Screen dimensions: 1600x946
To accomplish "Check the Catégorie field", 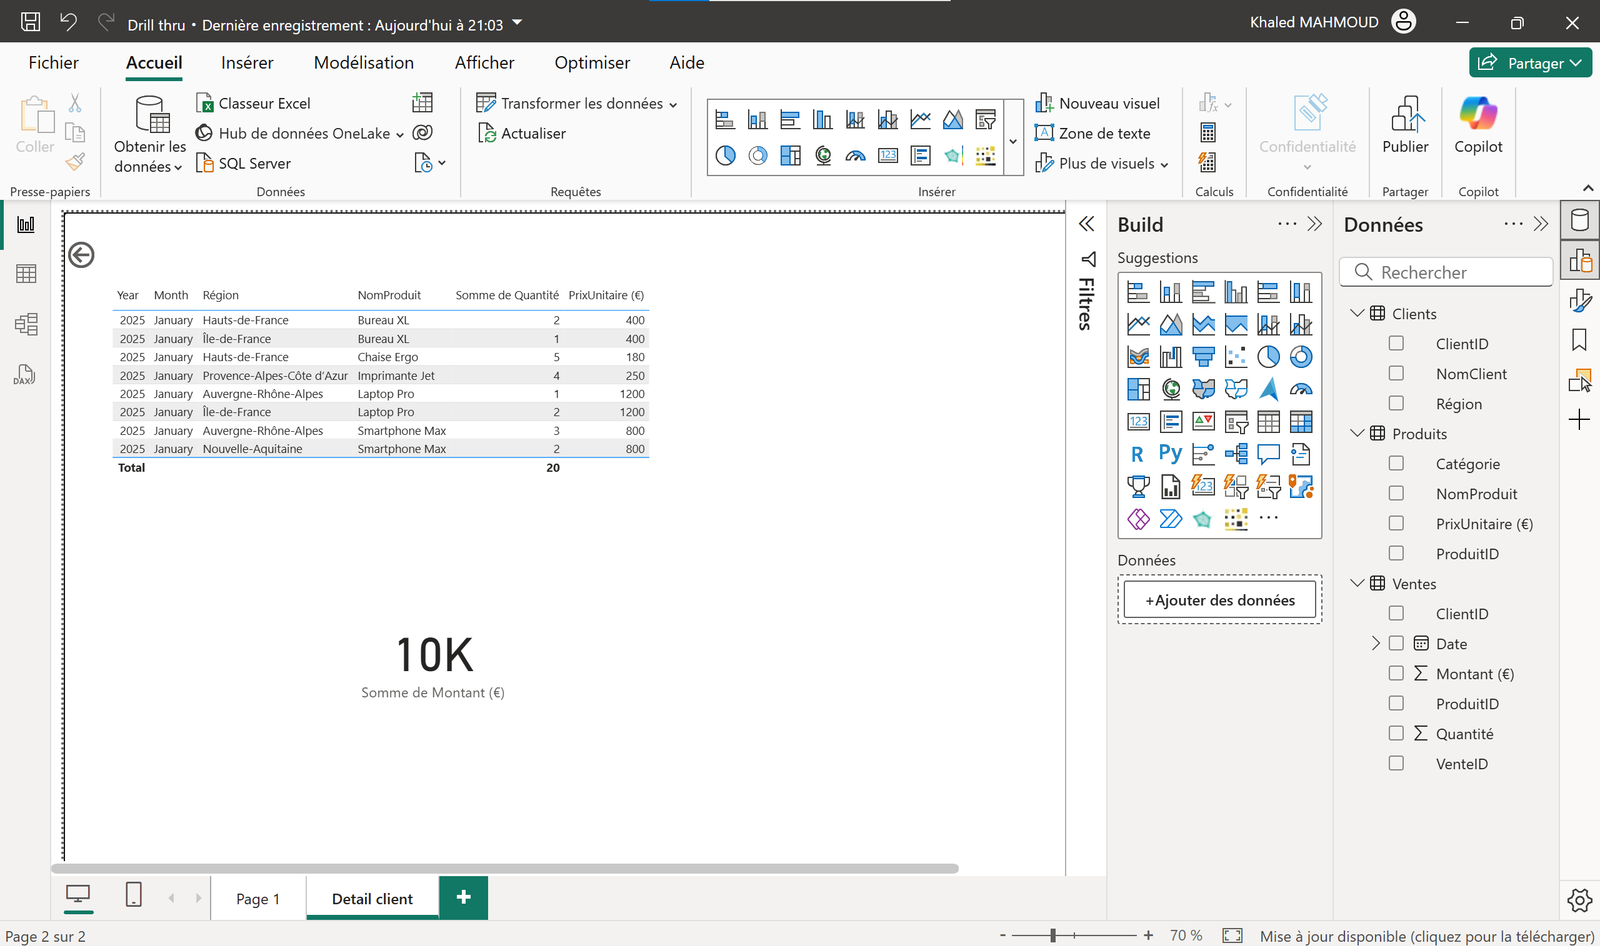I will (x=1396, y=463).
